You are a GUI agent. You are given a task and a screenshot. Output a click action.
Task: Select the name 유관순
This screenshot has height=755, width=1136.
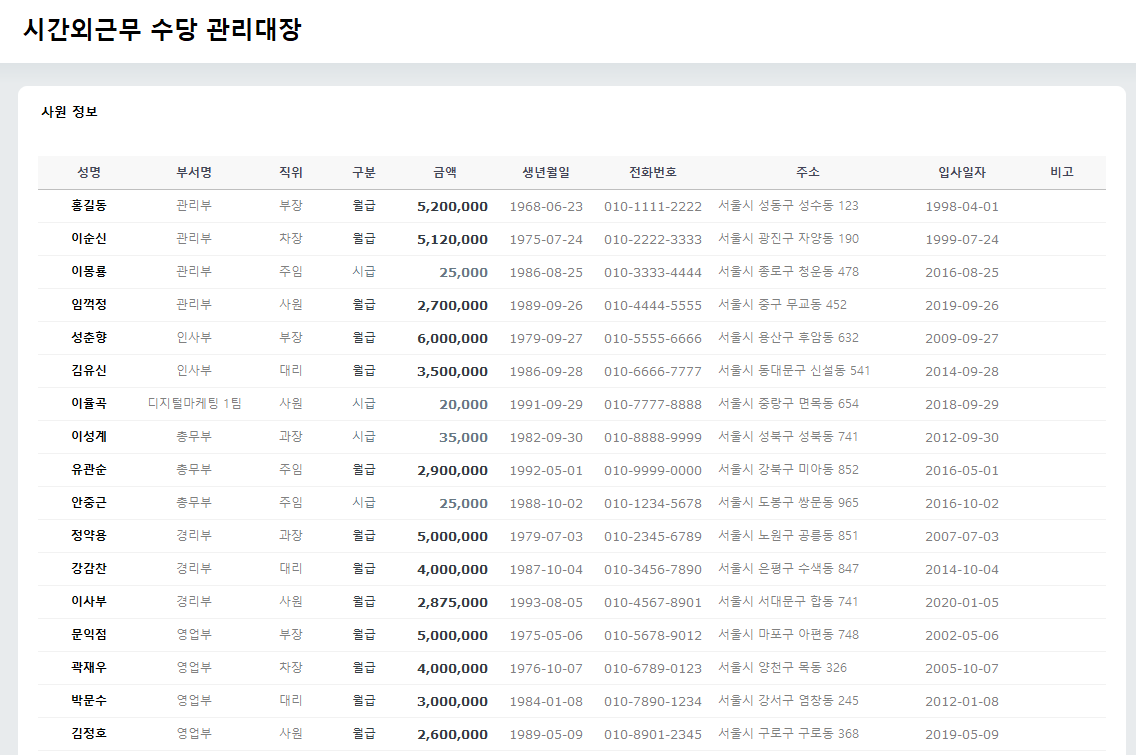coord(89,470)
